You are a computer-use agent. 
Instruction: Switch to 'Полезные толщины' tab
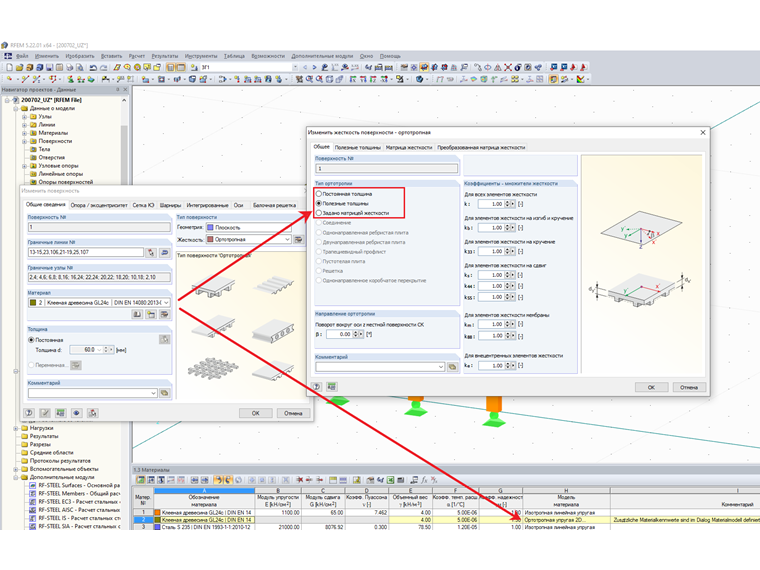click(x=358, y=147)
